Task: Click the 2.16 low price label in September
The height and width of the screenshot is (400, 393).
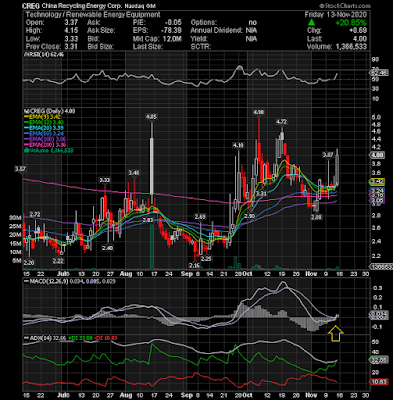Action: coord(194,265)
